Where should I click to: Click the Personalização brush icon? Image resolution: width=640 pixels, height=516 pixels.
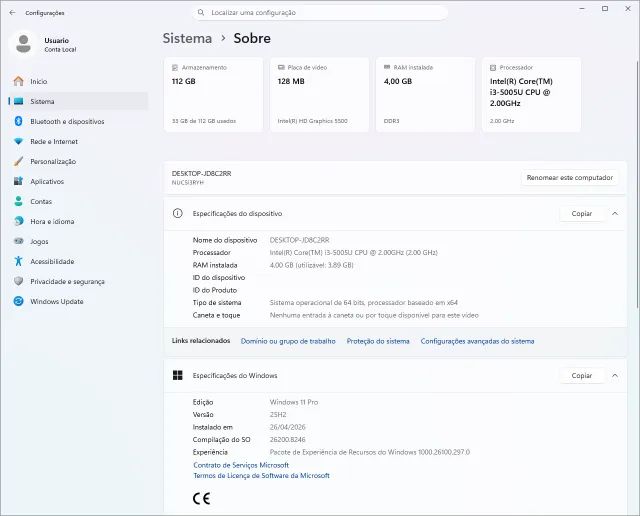(18, 161)
